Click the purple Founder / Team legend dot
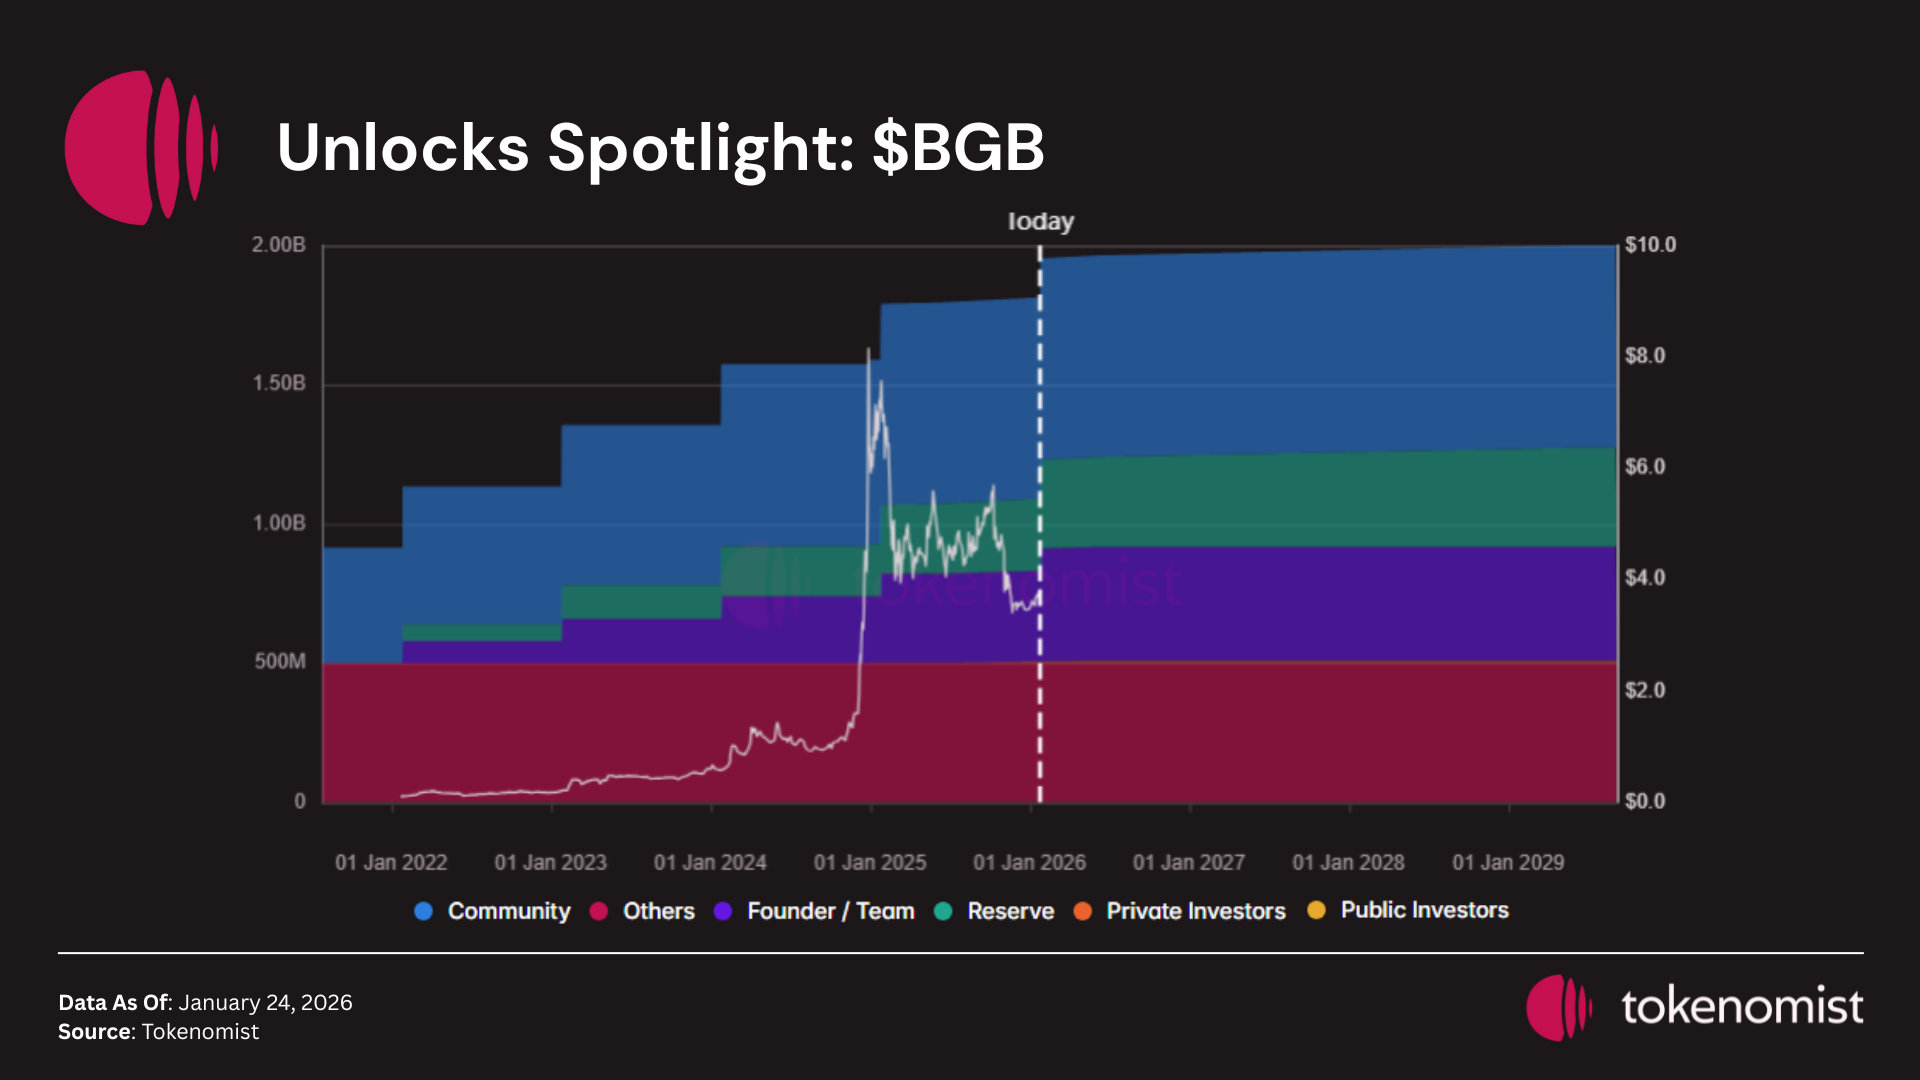 (723, 911)
